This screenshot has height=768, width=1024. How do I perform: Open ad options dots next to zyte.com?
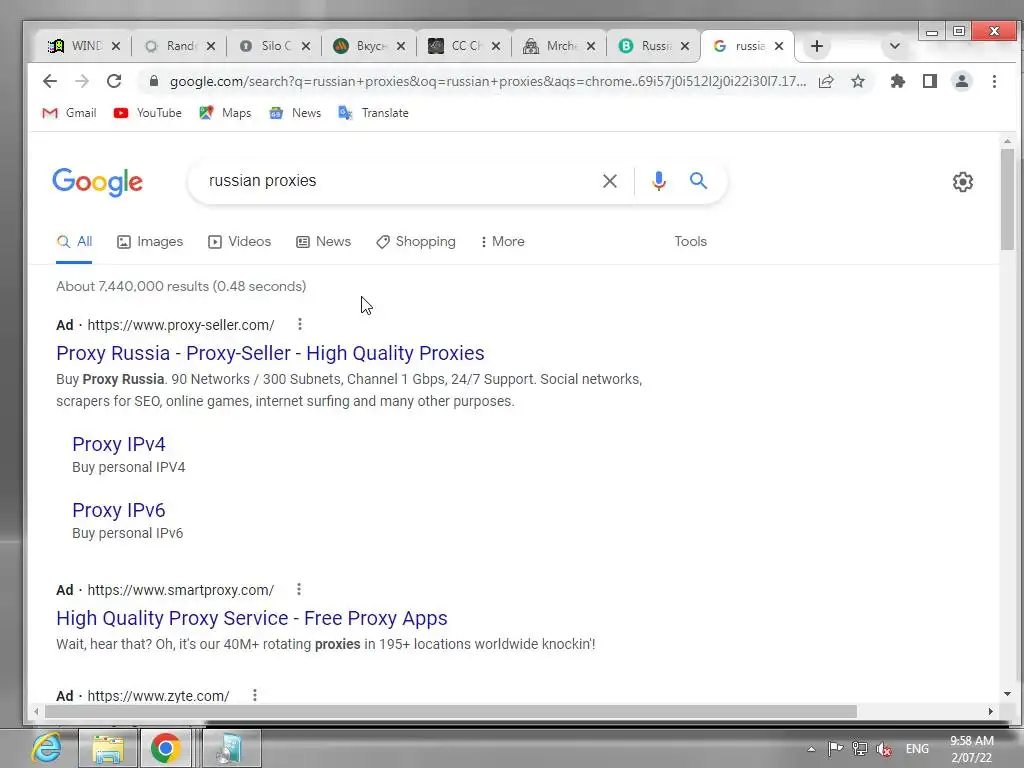(255, 696)
